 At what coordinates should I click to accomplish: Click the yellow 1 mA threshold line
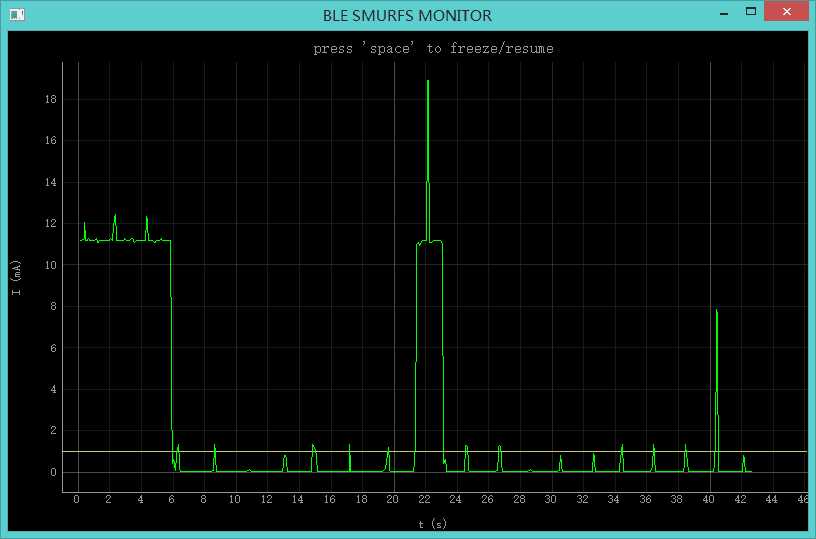click(436, 452)
